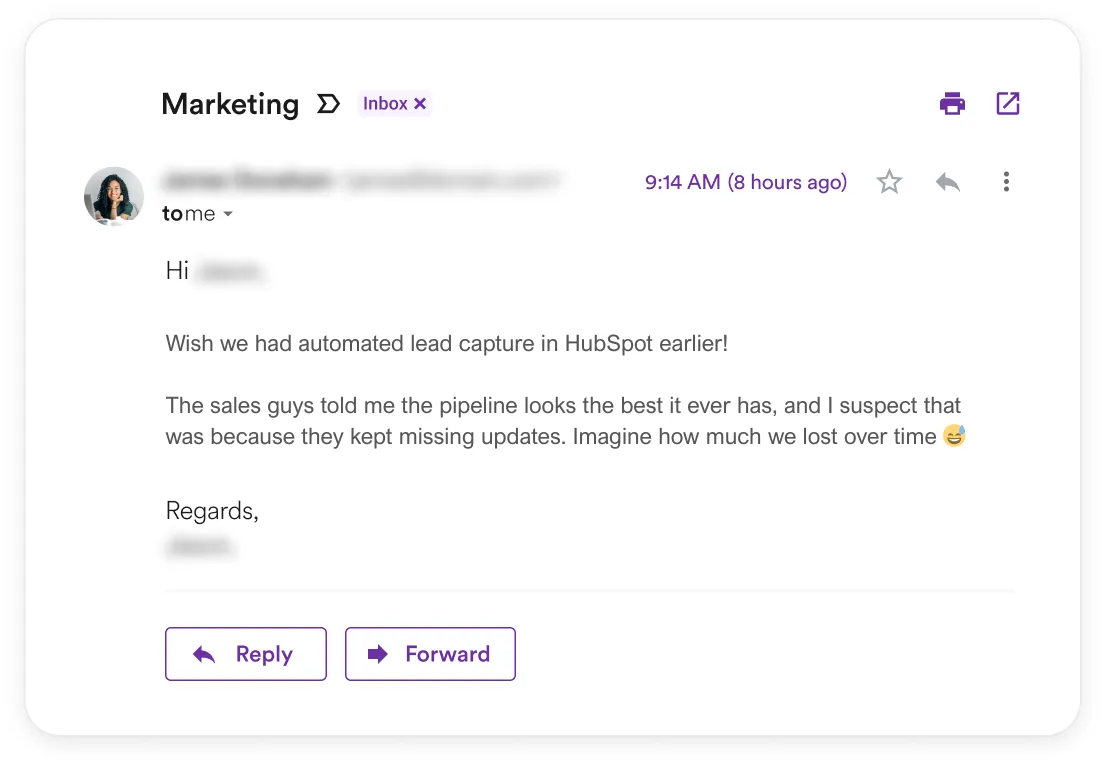Click the sweat-smile emoji in the message
1106x767 pixels.
coord(954,436)
